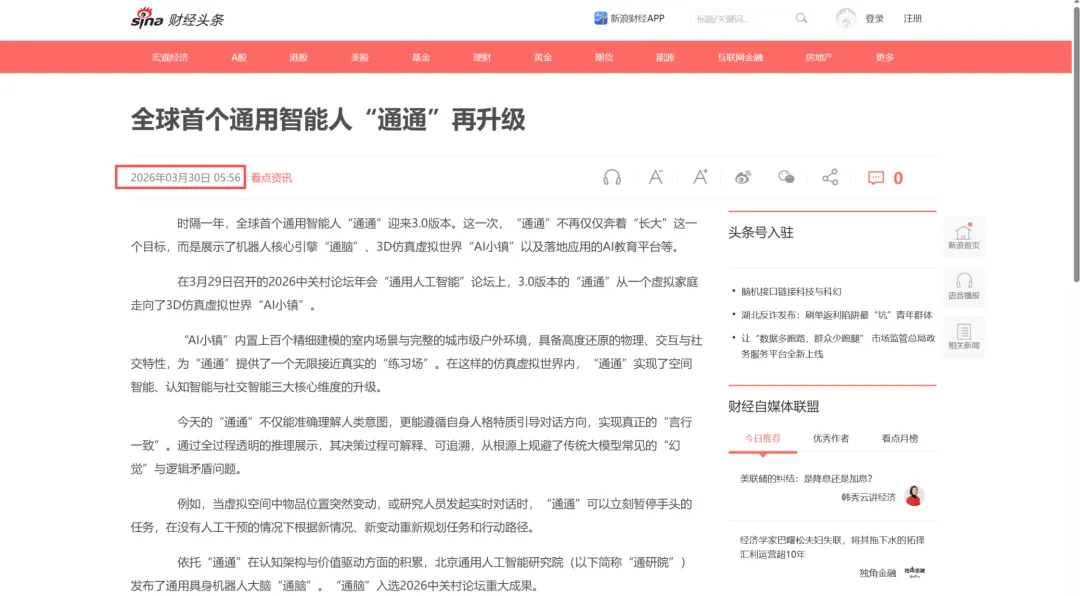The height and width of the screenshot is (596, 1080).
Task: Open 能源 navigation item
Action: point(665,57)
